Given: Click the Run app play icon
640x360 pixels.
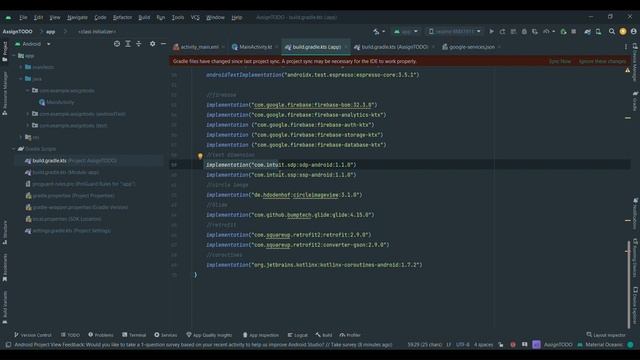Looking at the screenshot, I should pyautogui.click(x=491, y=31).
